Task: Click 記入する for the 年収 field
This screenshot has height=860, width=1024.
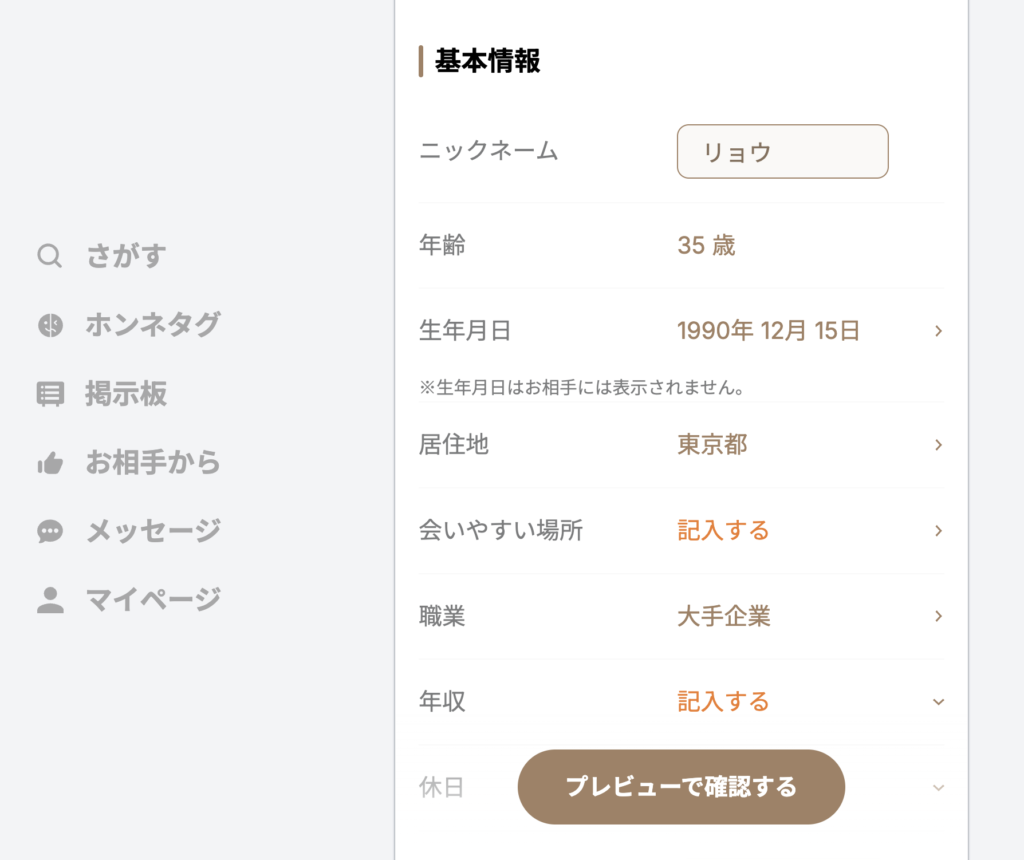Action: [x=723, y=702]
